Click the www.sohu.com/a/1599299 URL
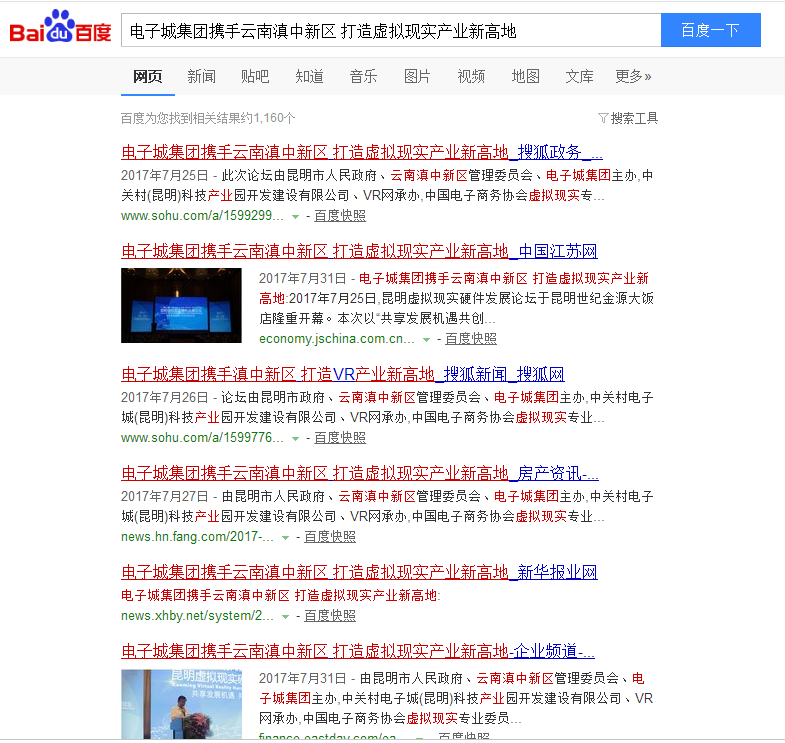The width and height of the screenshot is (785, 743). click(x=202, y=216)
